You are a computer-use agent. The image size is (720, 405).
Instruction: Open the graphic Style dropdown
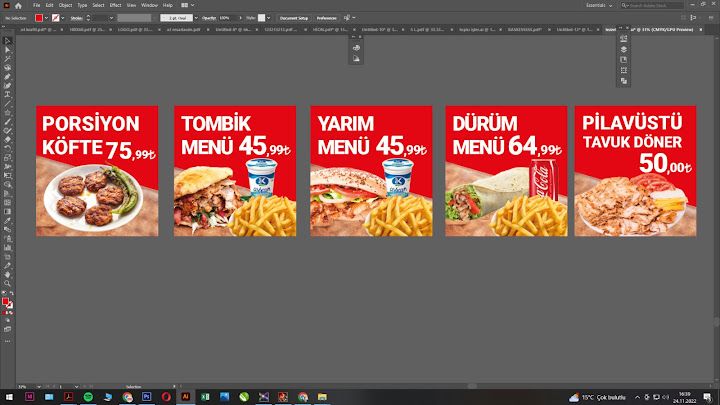(x=269, y=18)
